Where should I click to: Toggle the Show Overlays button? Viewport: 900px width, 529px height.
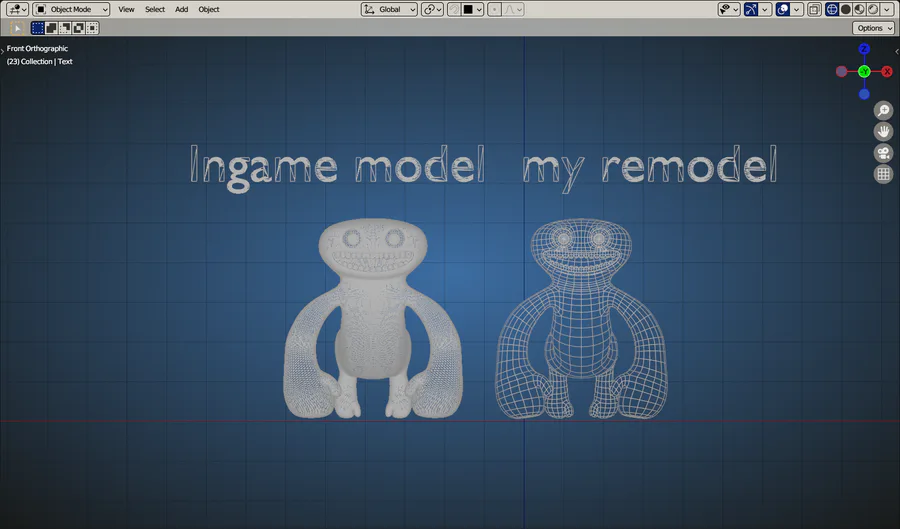[782, 9]
